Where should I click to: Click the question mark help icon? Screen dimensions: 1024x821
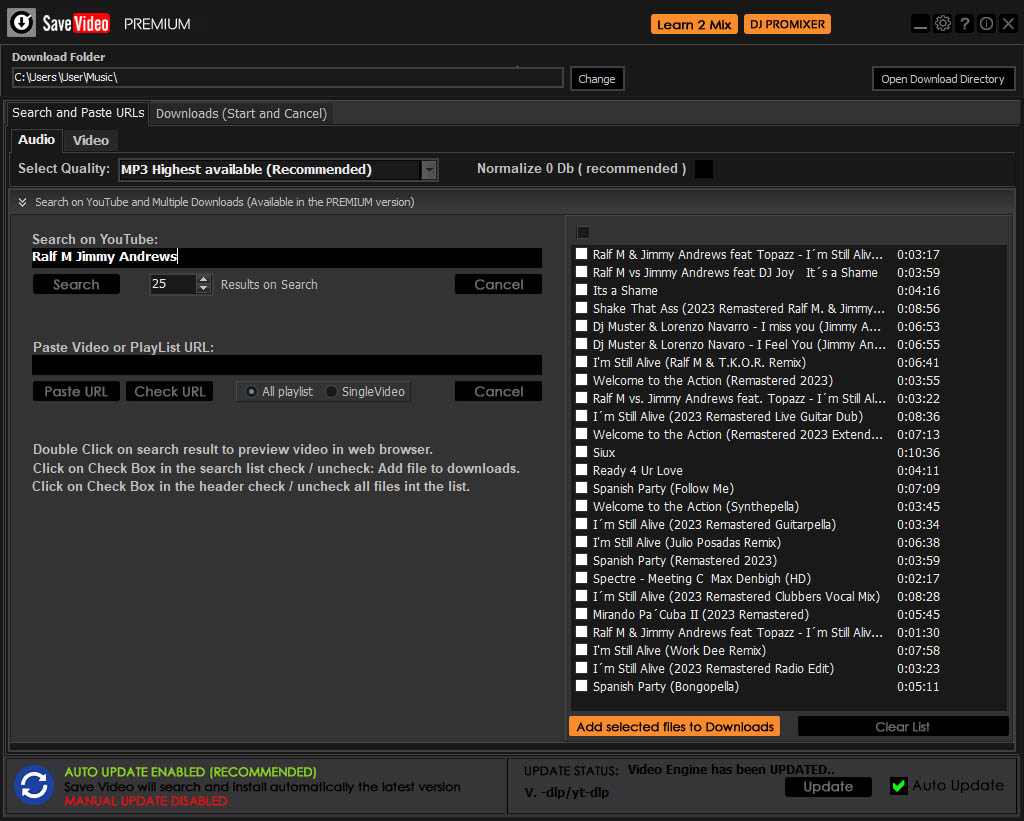[965, 24]
